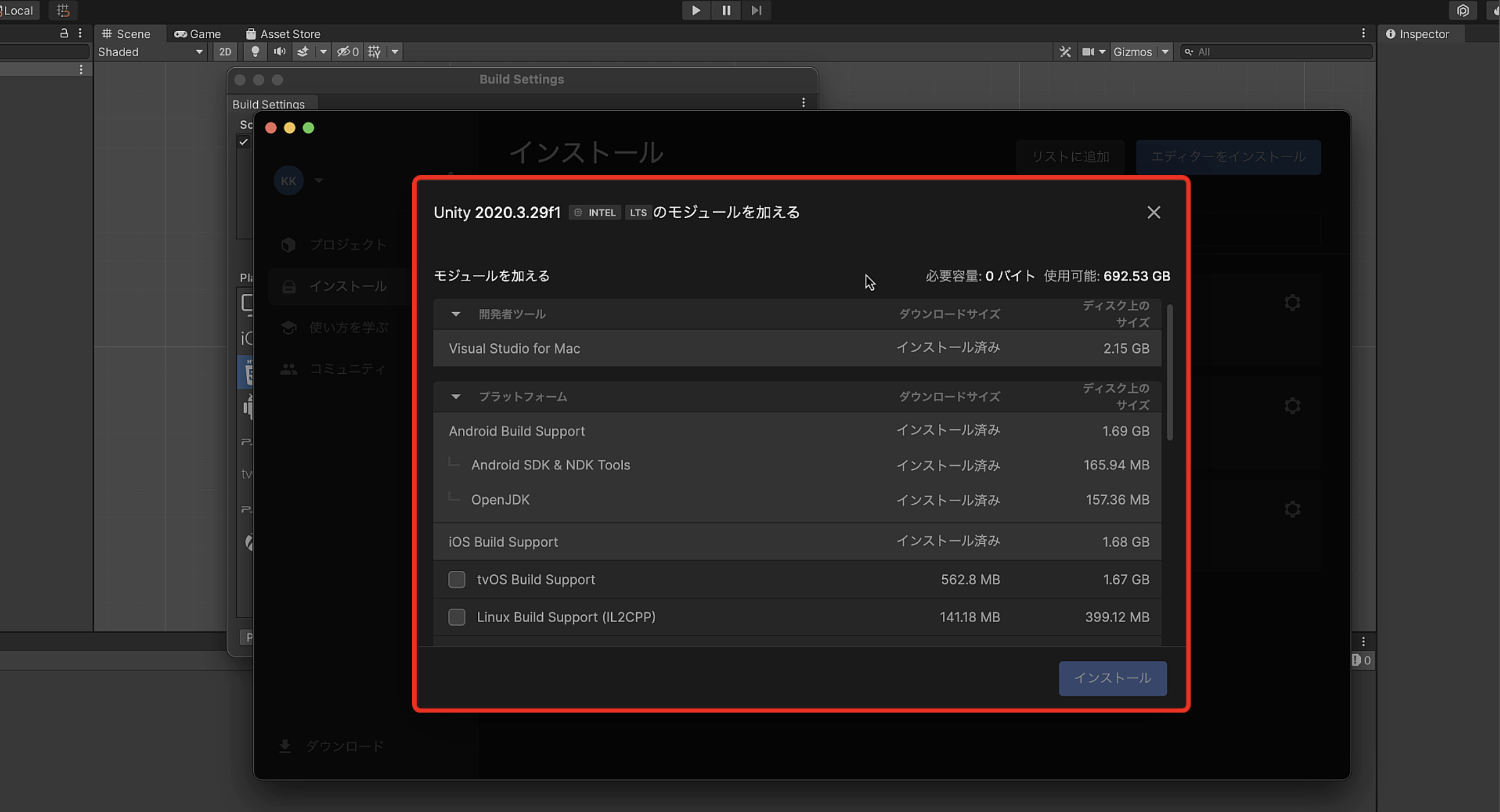Toggle grid snapping icon beside Local
This screenshot has width=1500, height=812.
click(63, 10)
